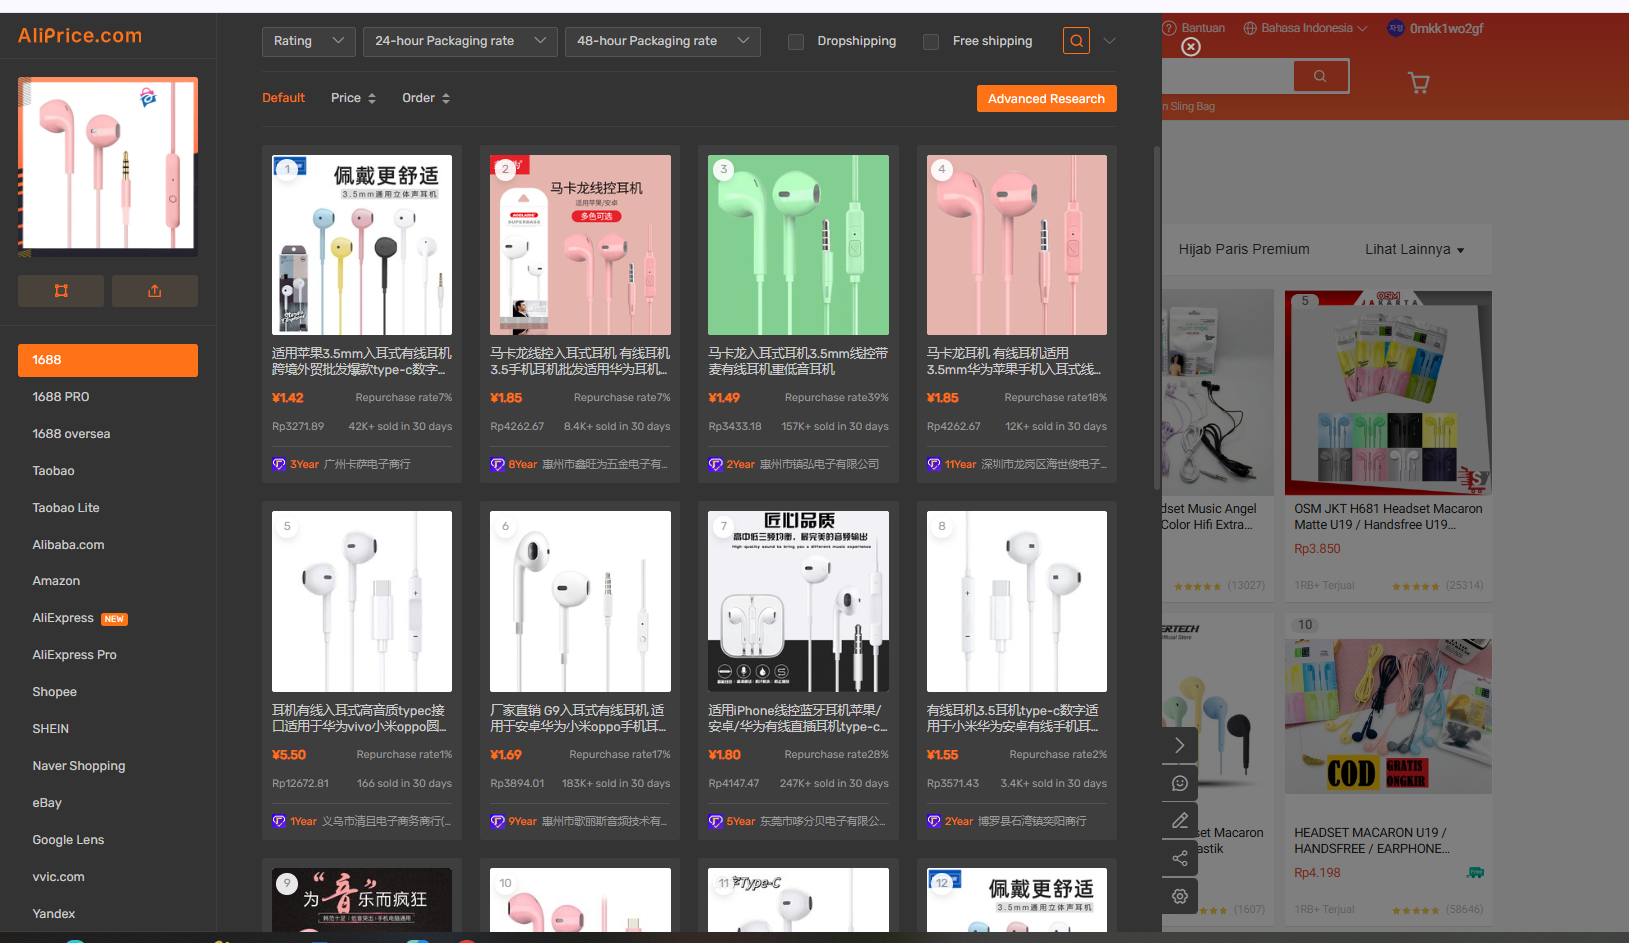Image resolution: width=1629 pixels, height=943 pixels.
Task: Sort results by Order
Action: click(x=426, y=98)
